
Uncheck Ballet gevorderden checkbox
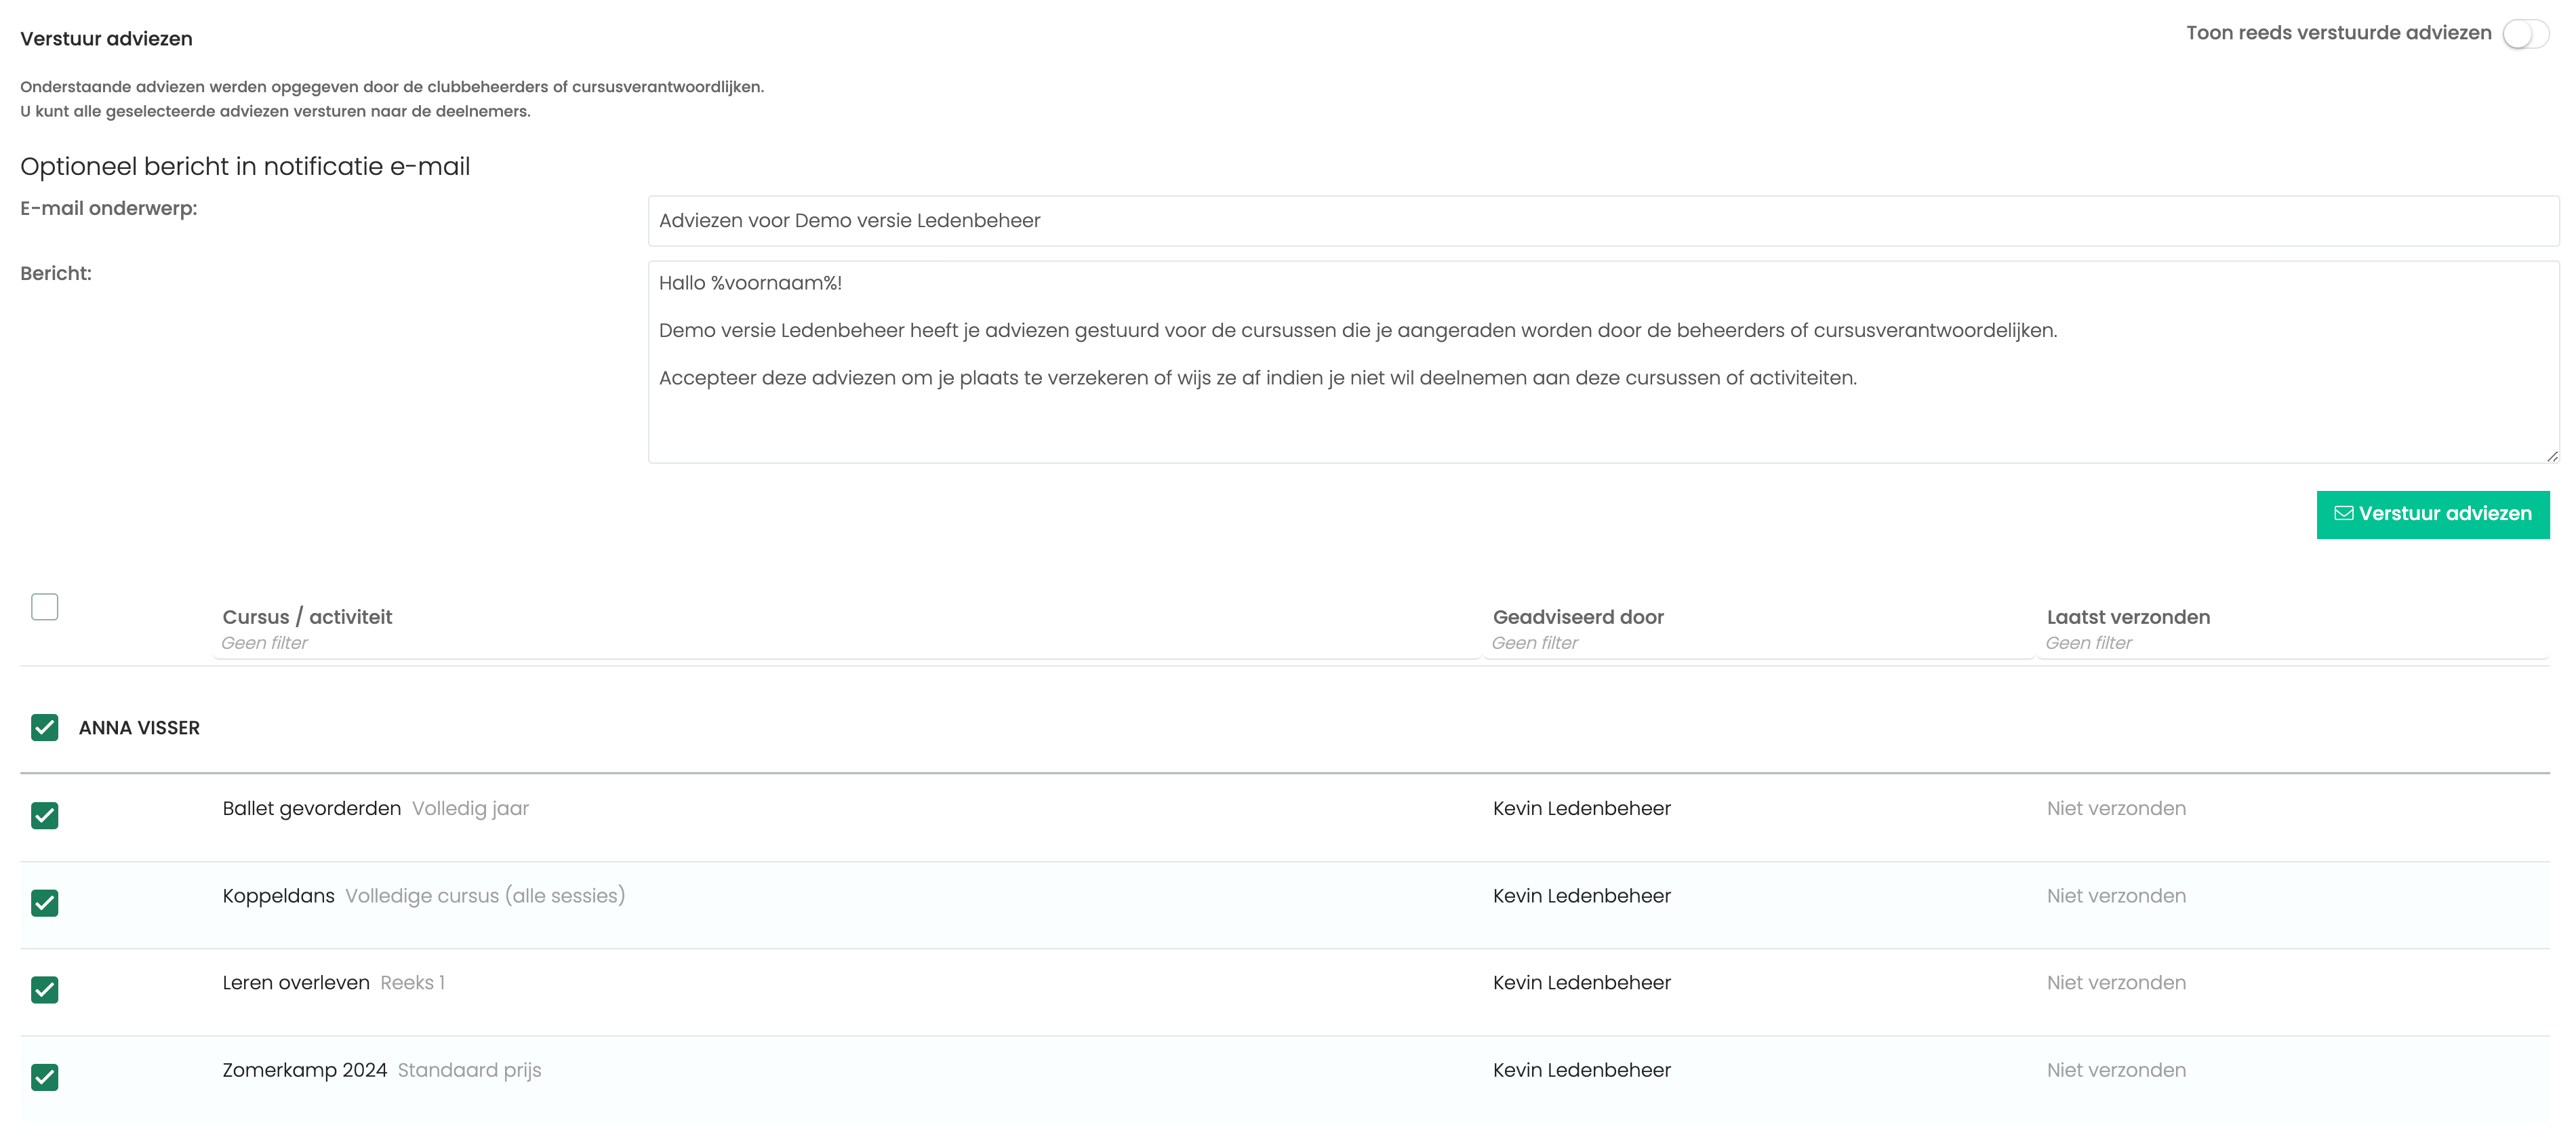pyautogui.click(x=45, y=815)
